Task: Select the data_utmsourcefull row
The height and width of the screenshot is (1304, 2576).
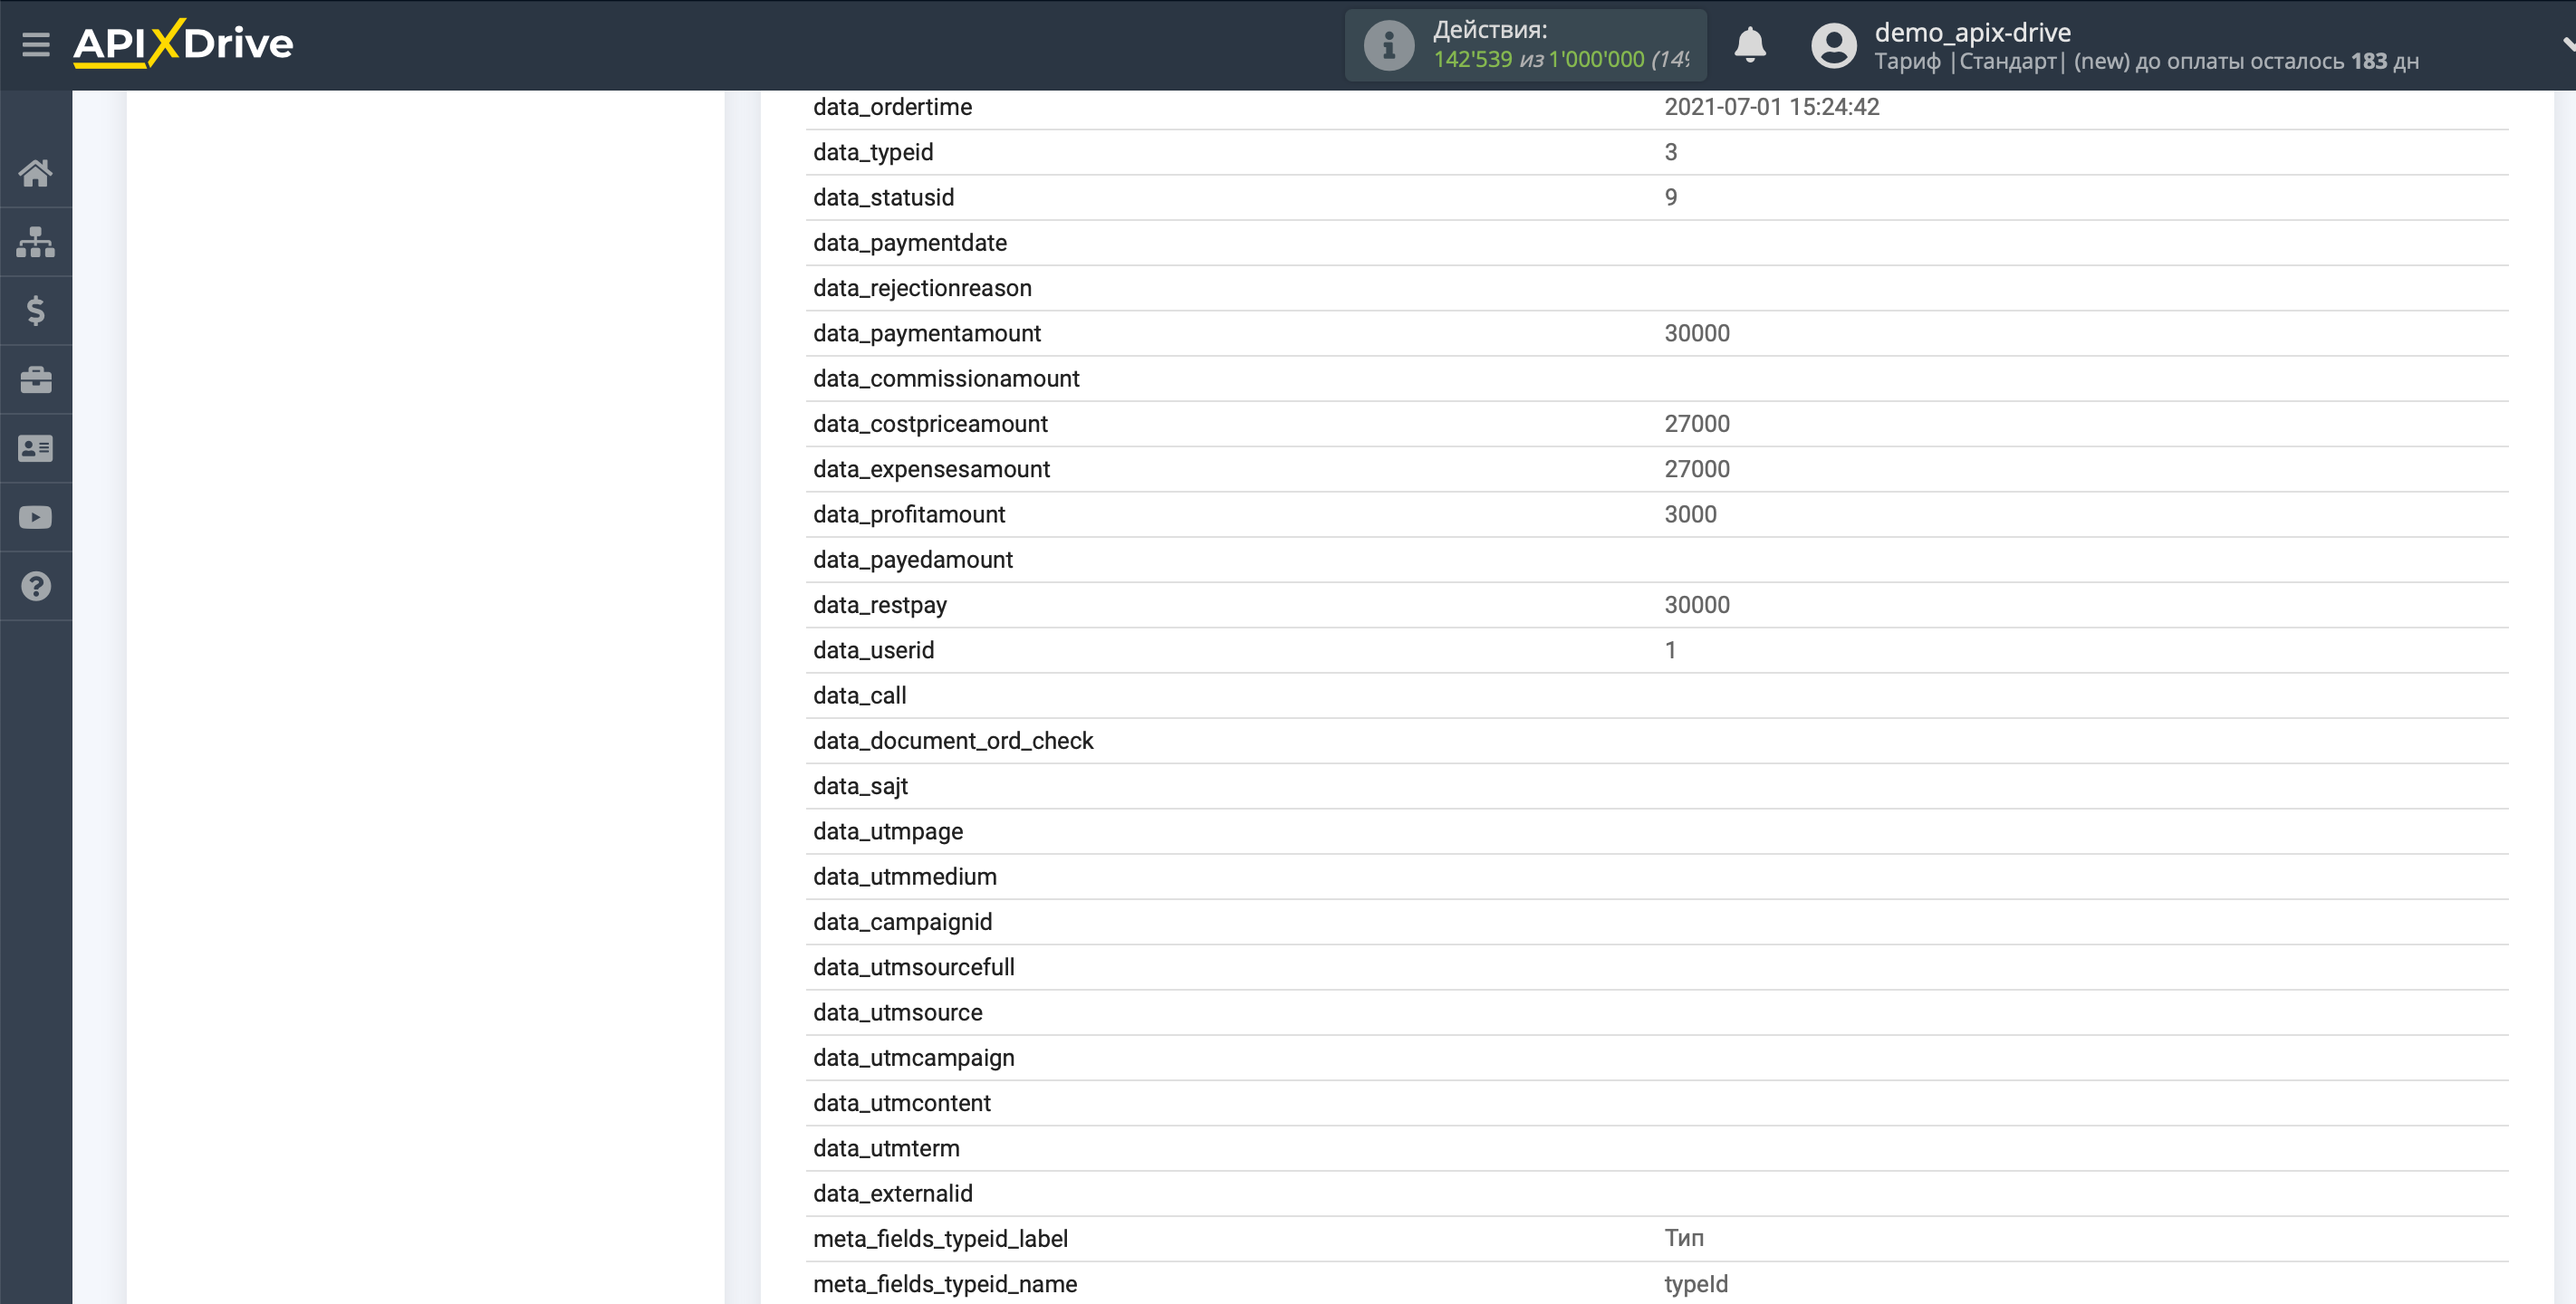Action: 1657,967
